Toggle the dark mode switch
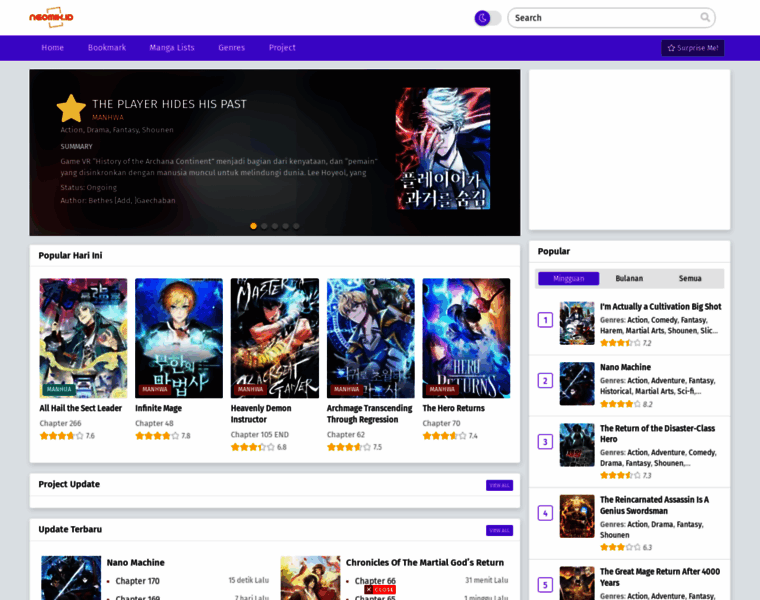 (487, 18)
